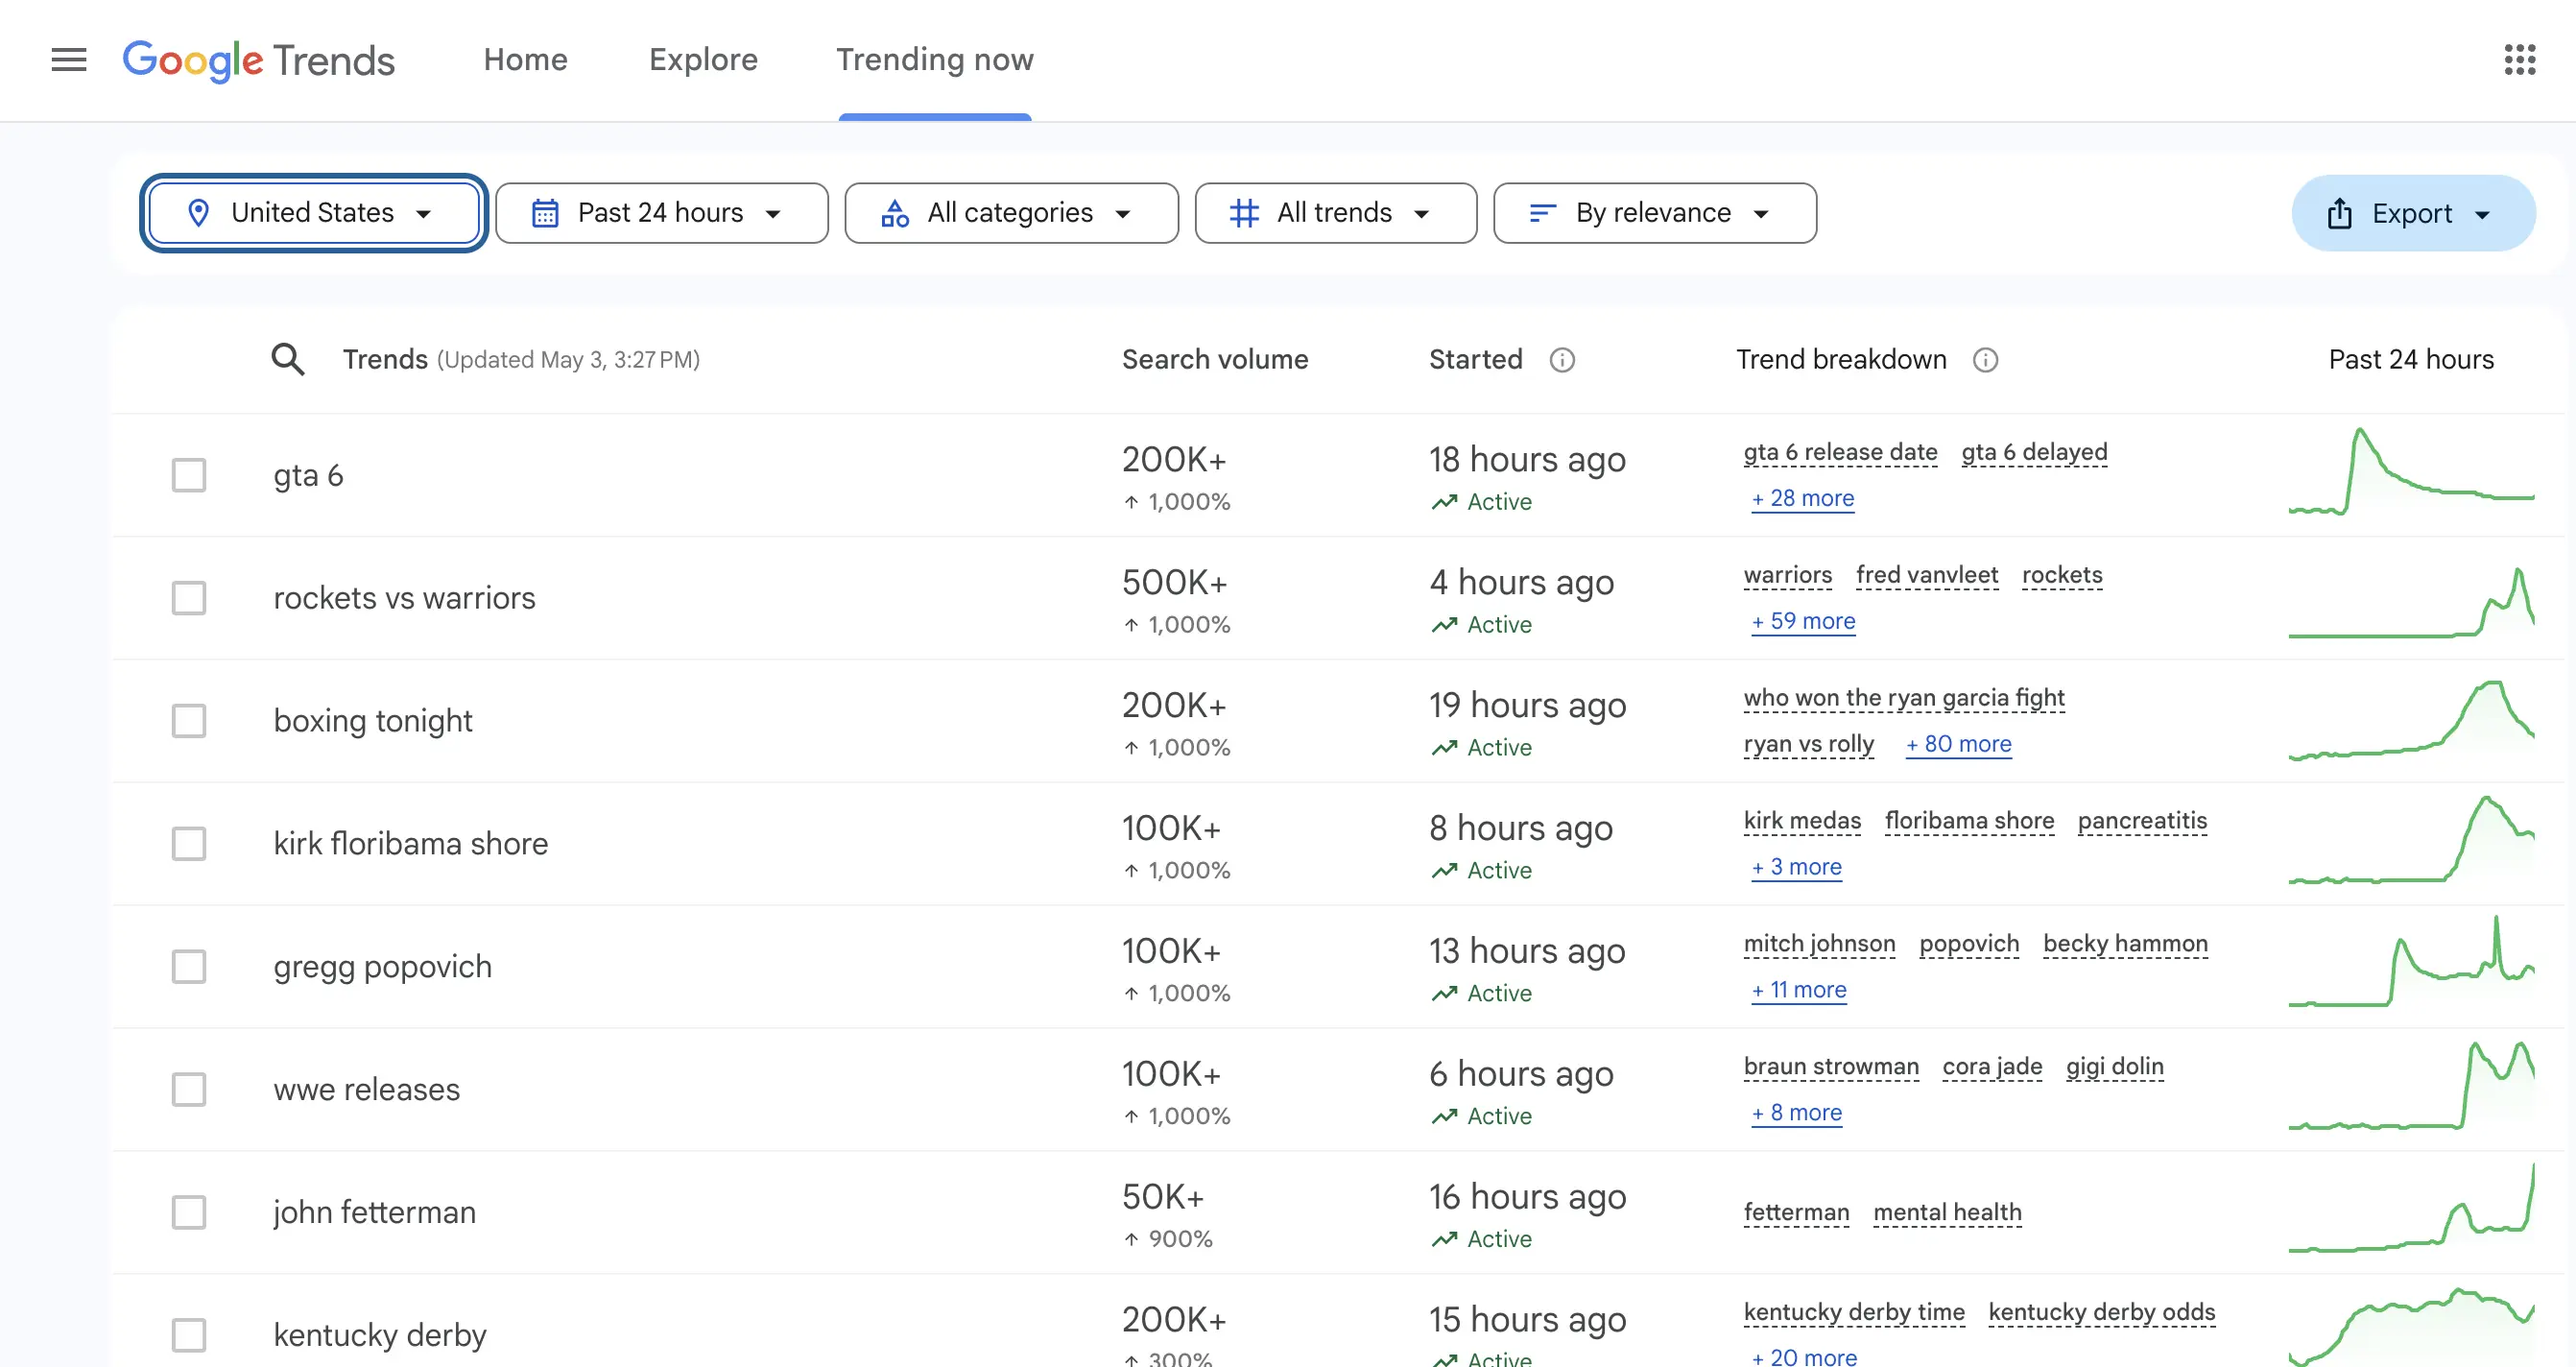This screenshot has height=1367, width=2576.
Task: Click who won the ryan garcia fight
Action: (x=1904, y=698)
